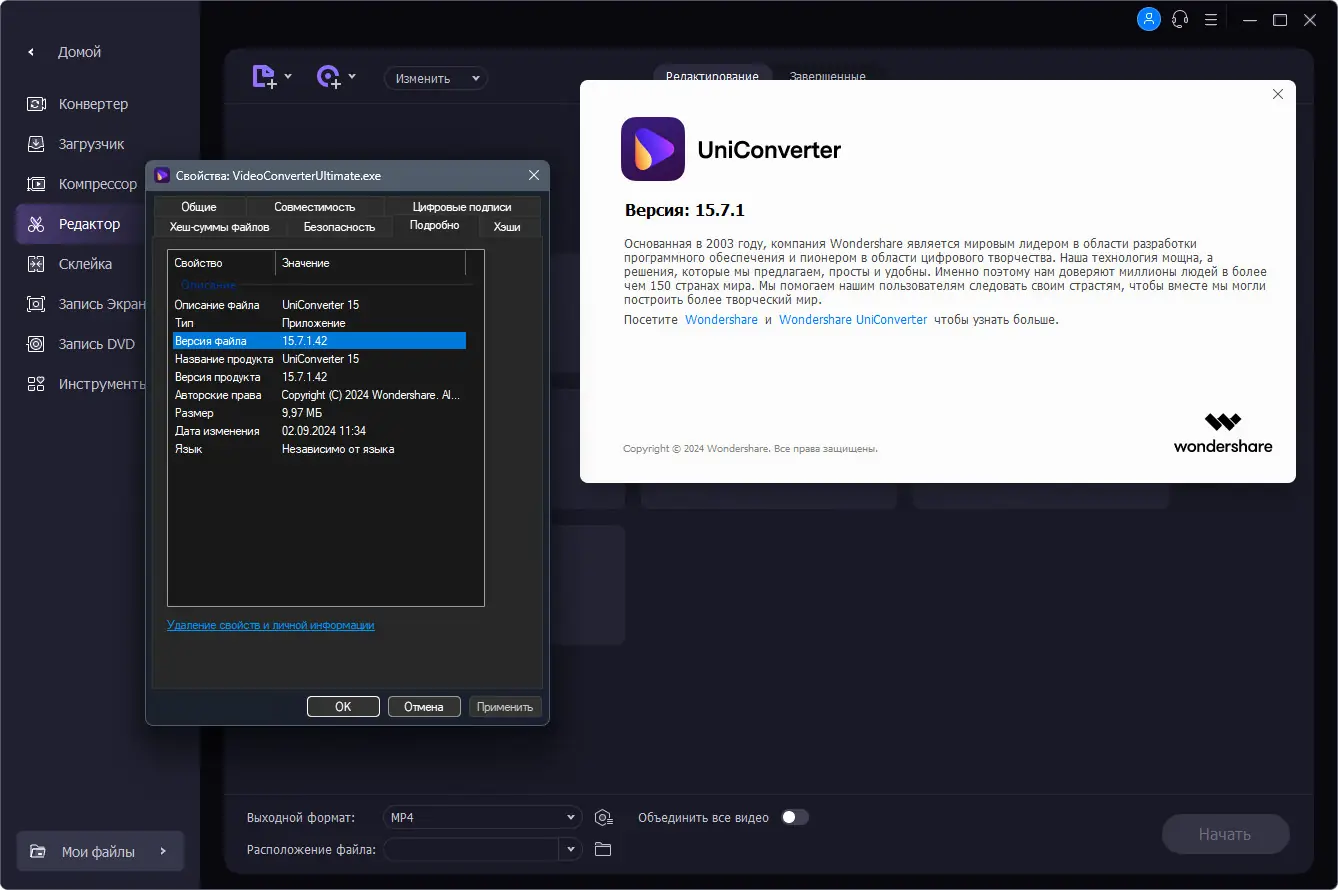1338x890 pixels.
Task: Switch to the Общие tab
Action: point(199,207)
